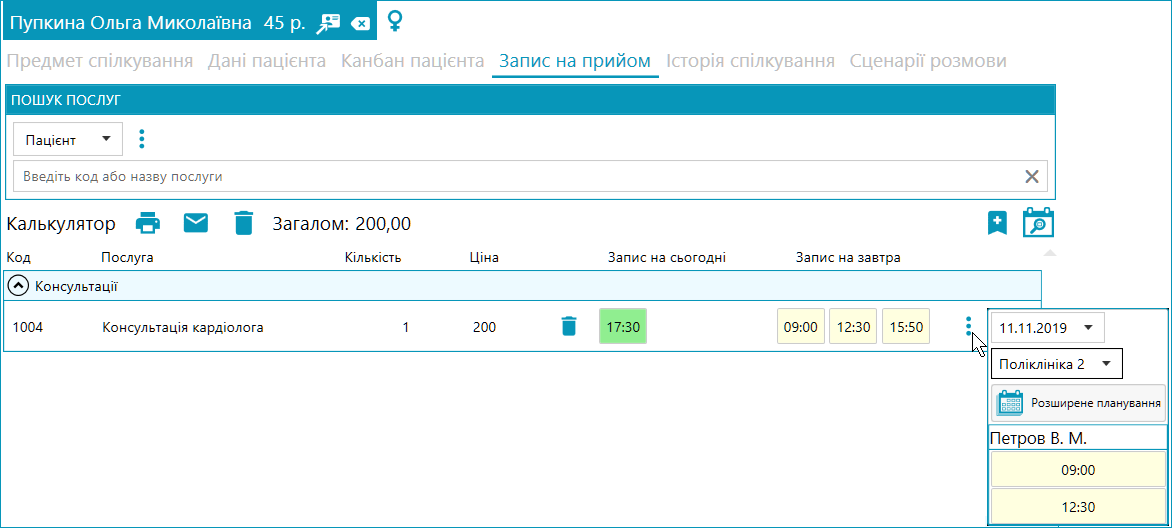Expand the Поліклініка 2 dropdown
This screenshot has width=1172, height=528.
click(x=1056, y=364)
